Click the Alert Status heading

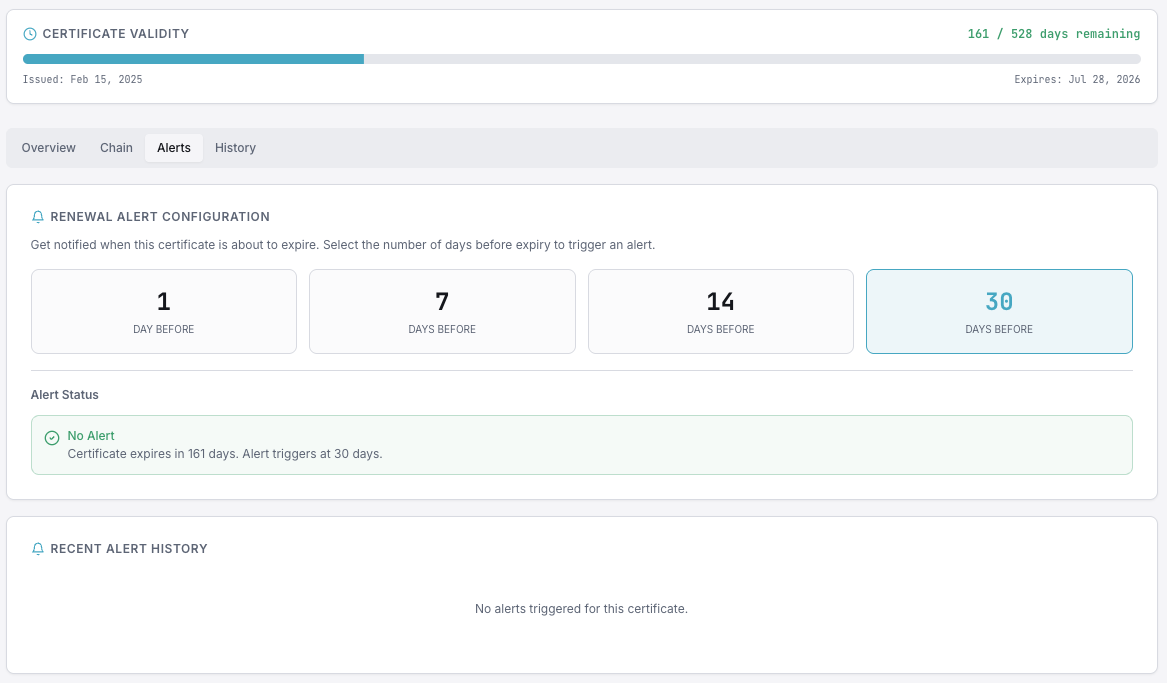65,395
